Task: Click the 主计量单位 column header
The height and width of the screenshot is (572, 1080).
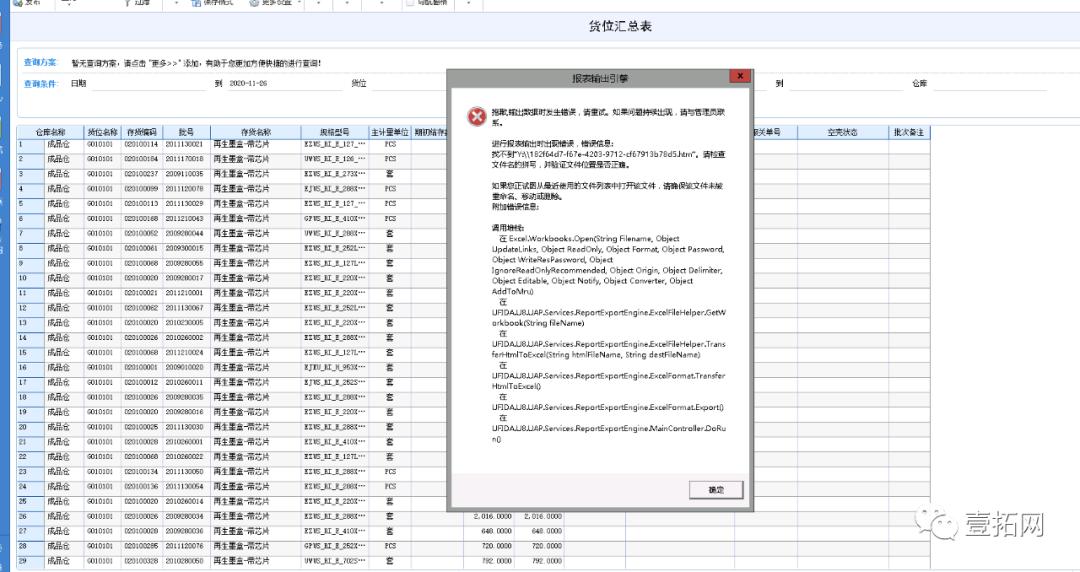Action: pos(390,132)
